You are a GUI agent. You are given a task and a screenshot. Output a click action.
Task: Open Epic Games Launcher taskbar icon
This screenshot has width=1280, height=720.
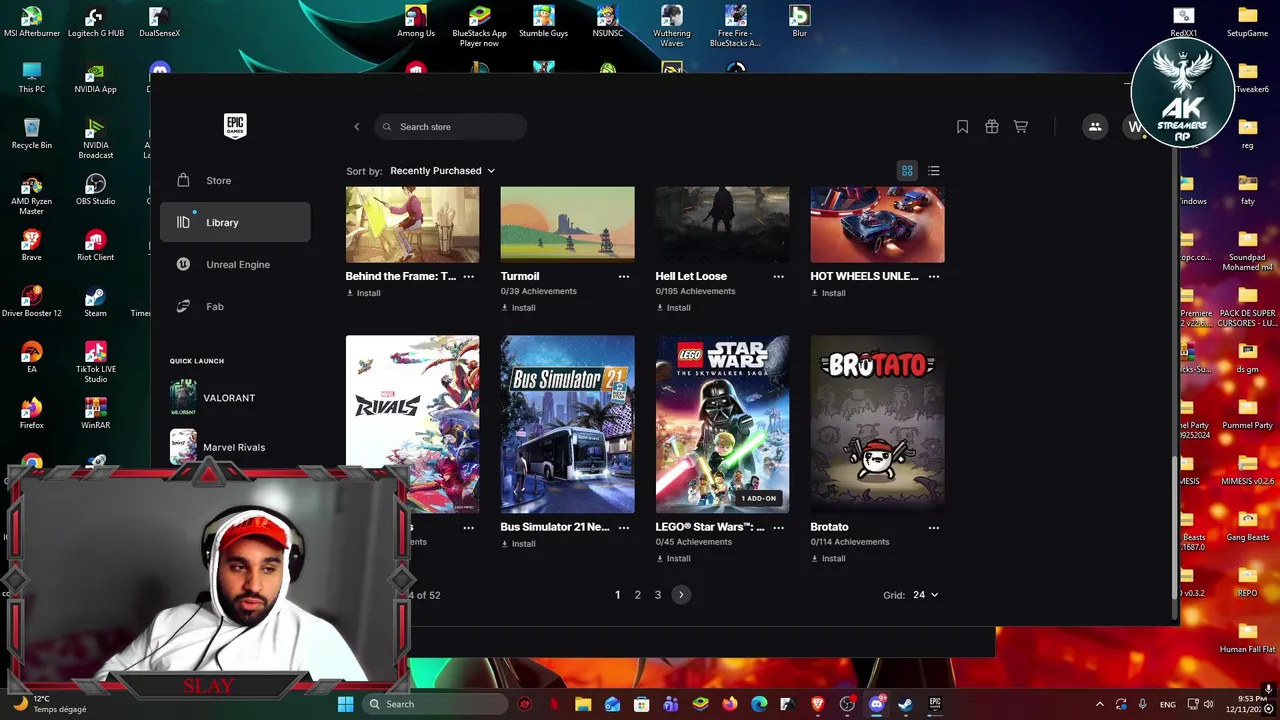pyautogui.click(x=935, y=704)
